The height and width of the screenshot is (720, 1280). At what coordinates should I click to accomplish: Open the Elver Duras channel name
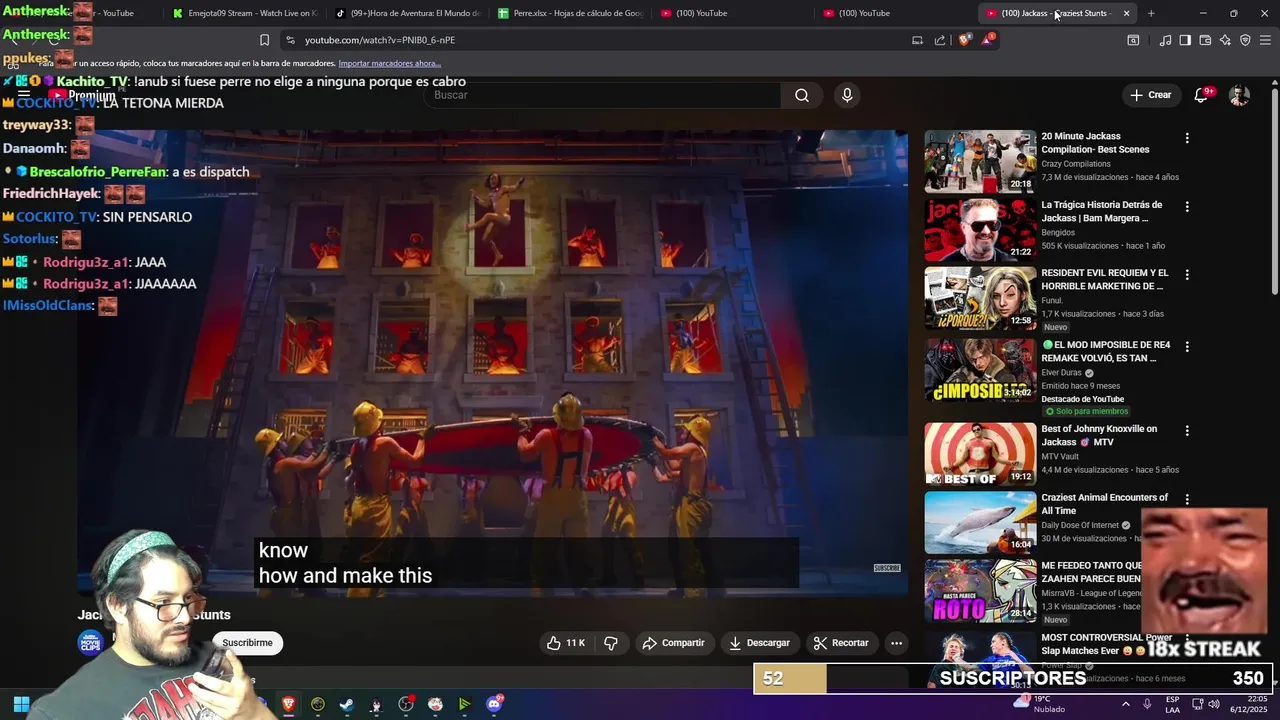click(x=1063, y=373)
